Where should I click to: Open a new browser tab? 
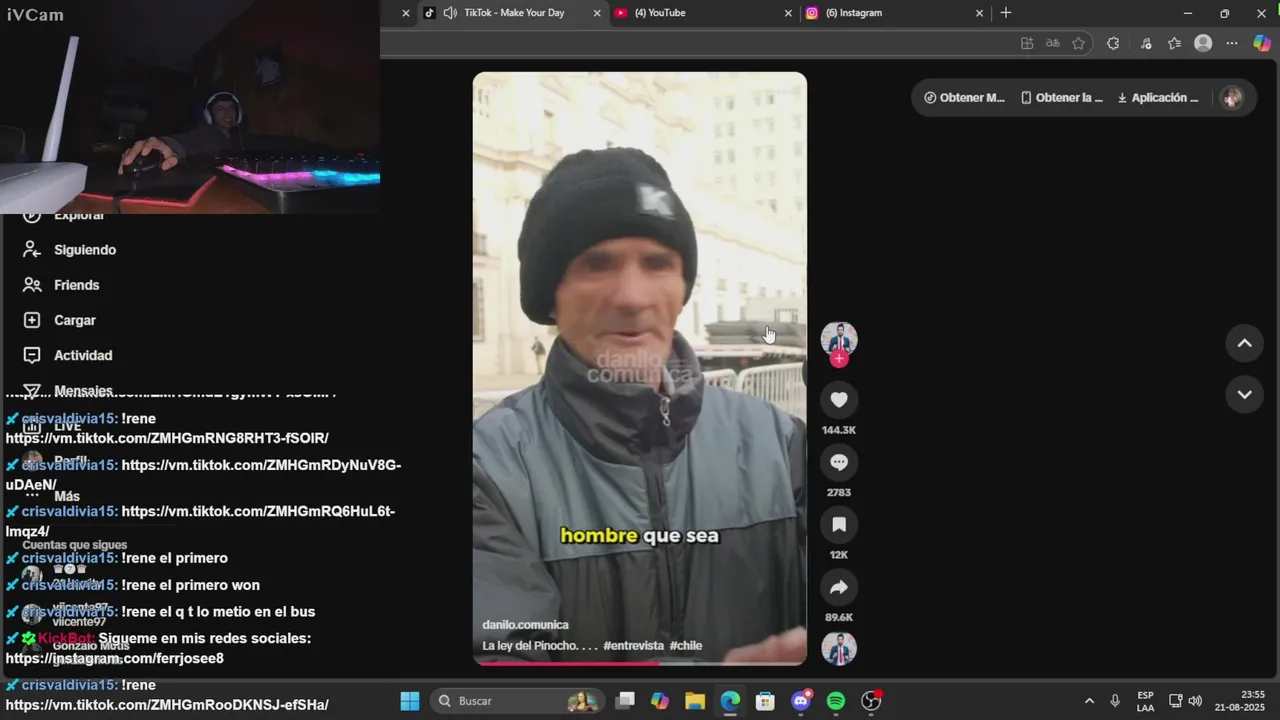pyautogui.click(x=1006, y=13)
